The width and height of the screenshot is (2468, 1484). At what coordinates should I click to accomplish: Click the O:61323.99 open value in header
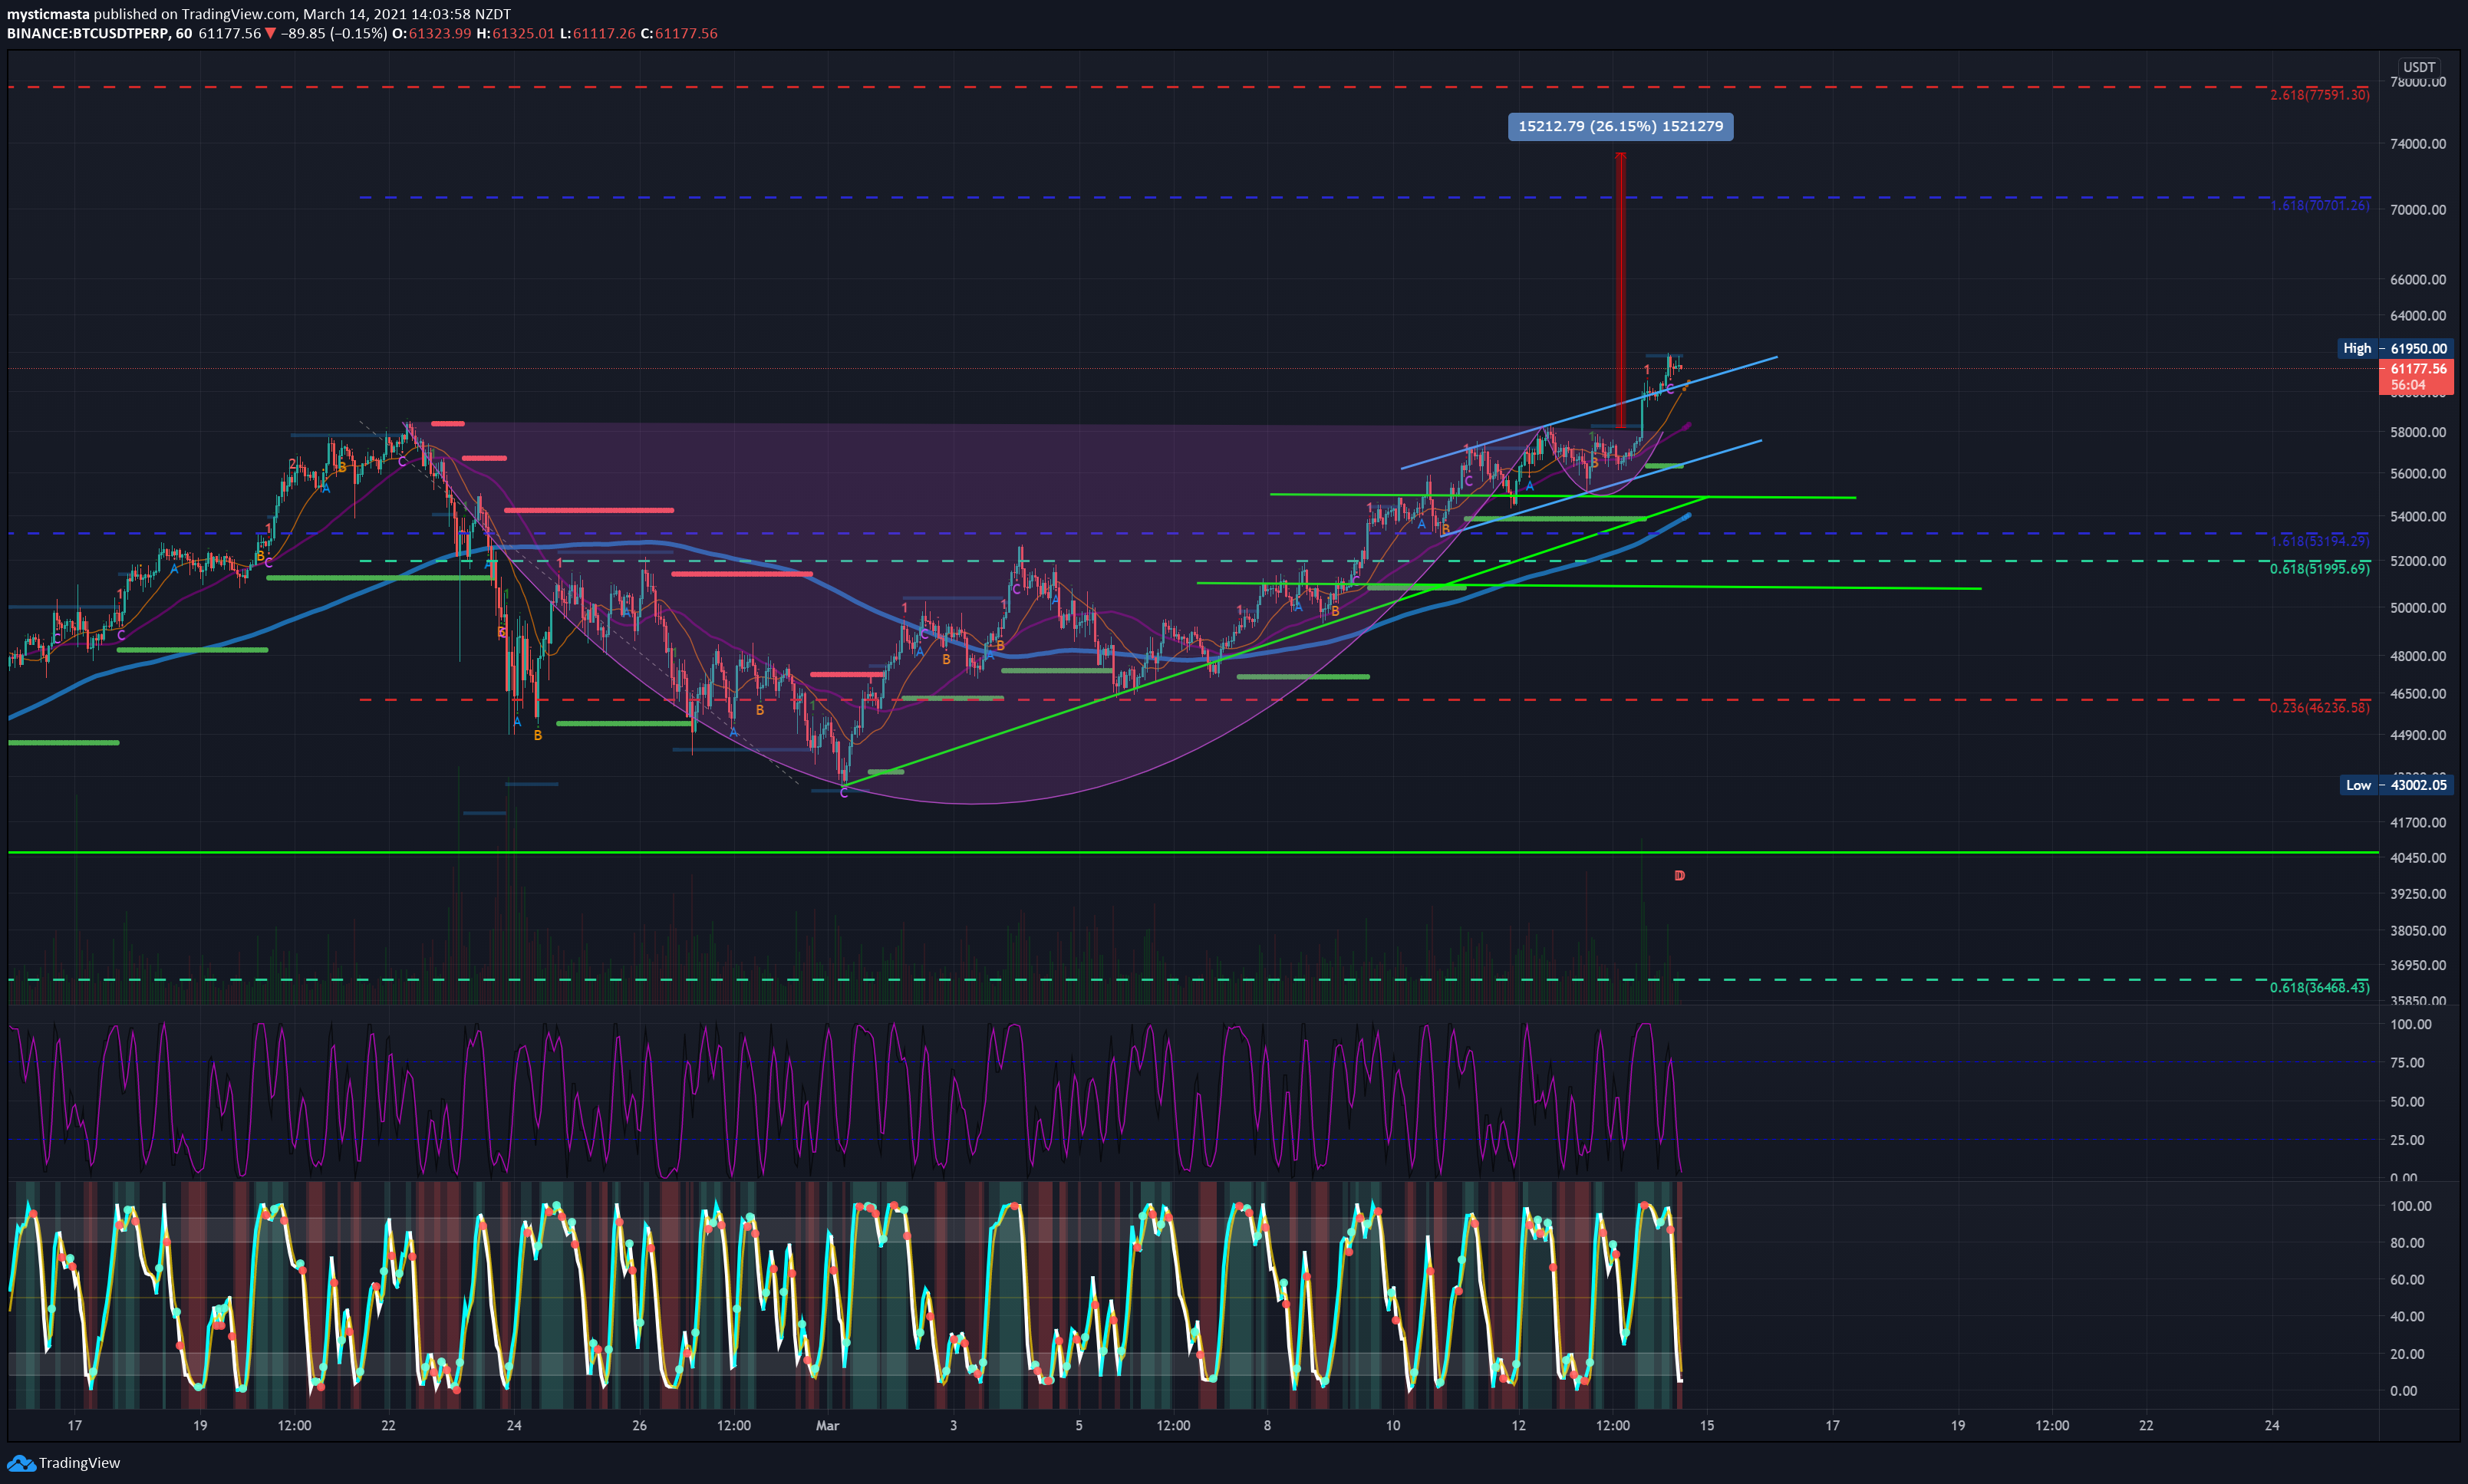point(431,33)
